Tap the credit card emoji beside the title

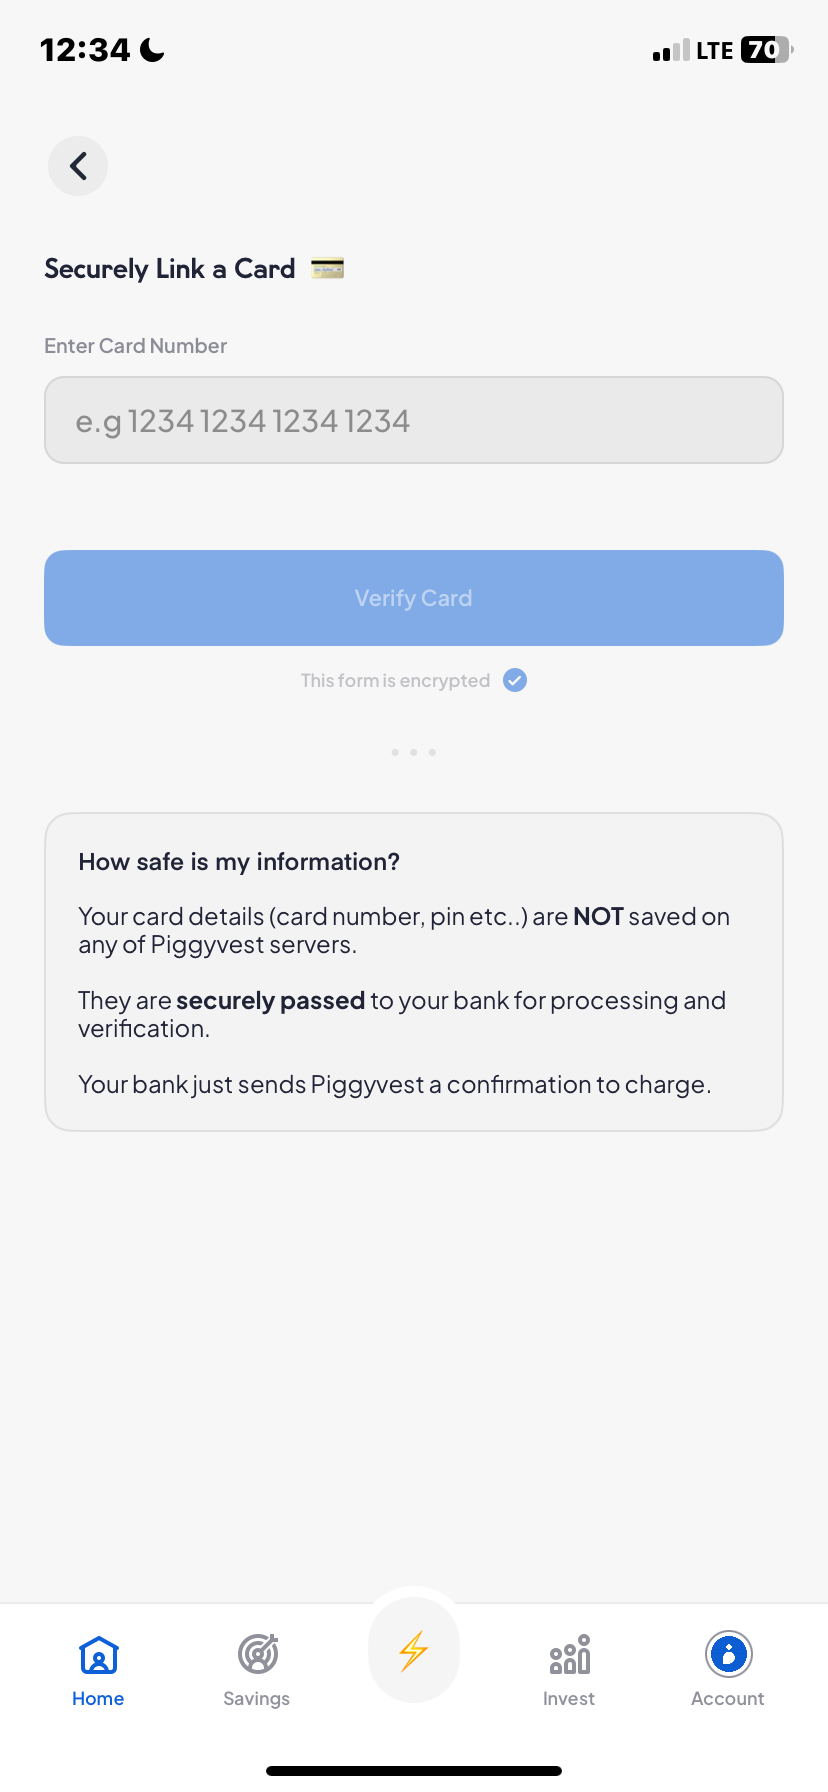click(328, 267)
